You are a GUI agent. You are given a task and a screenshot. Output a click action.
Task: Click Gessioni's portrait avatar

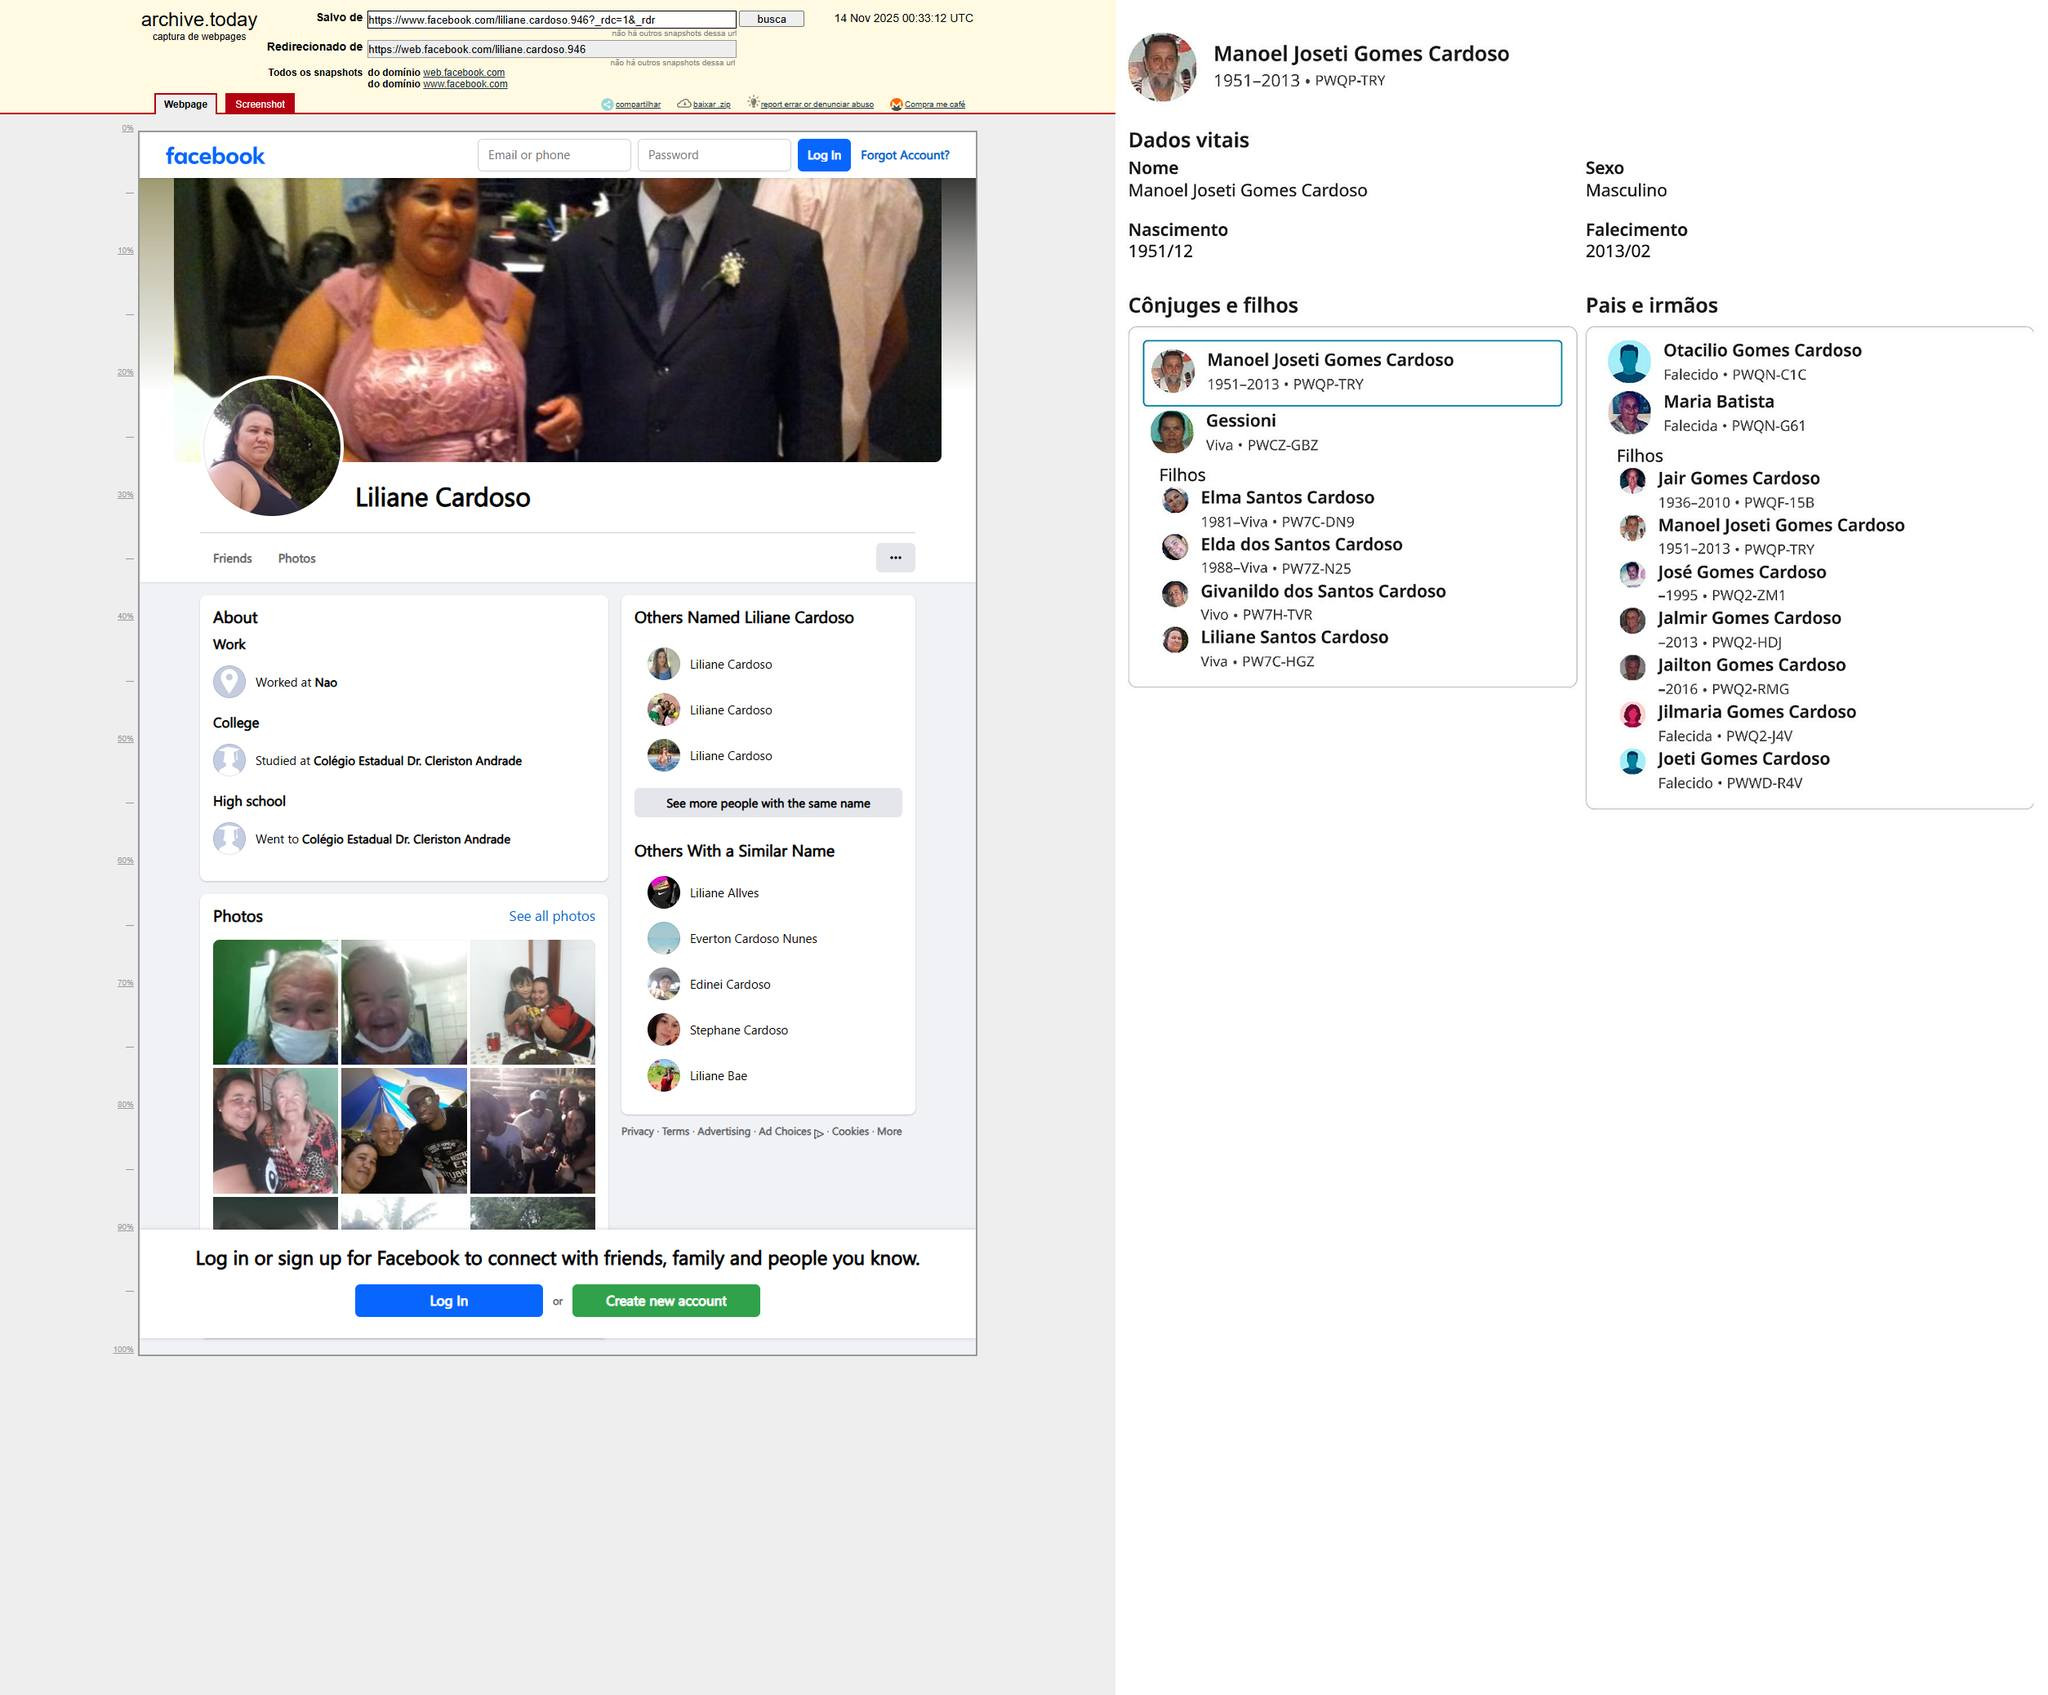tap(1171, 432)
